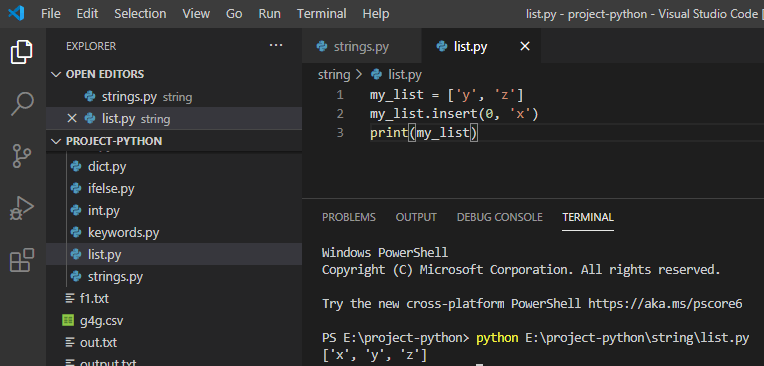Viewport: 764px width, 366px height.
Task: Open the Search view in activity bar
Action: click(x=22, y=104)
